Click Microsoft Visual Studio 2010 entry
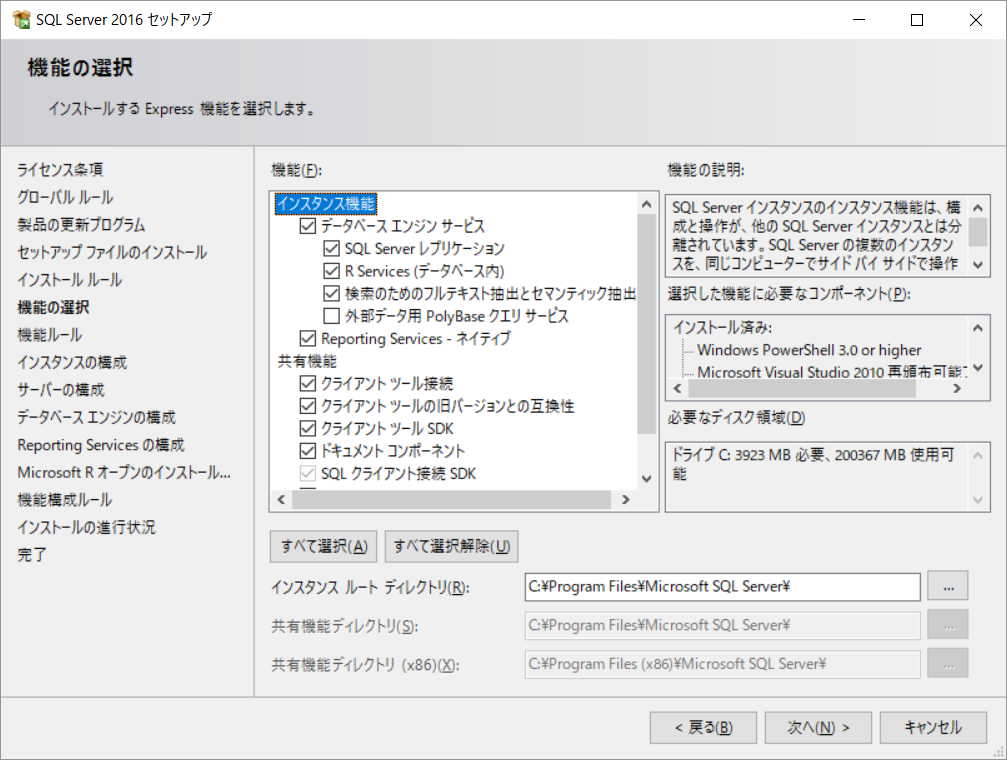1007x760 pixels. [832, 371]
